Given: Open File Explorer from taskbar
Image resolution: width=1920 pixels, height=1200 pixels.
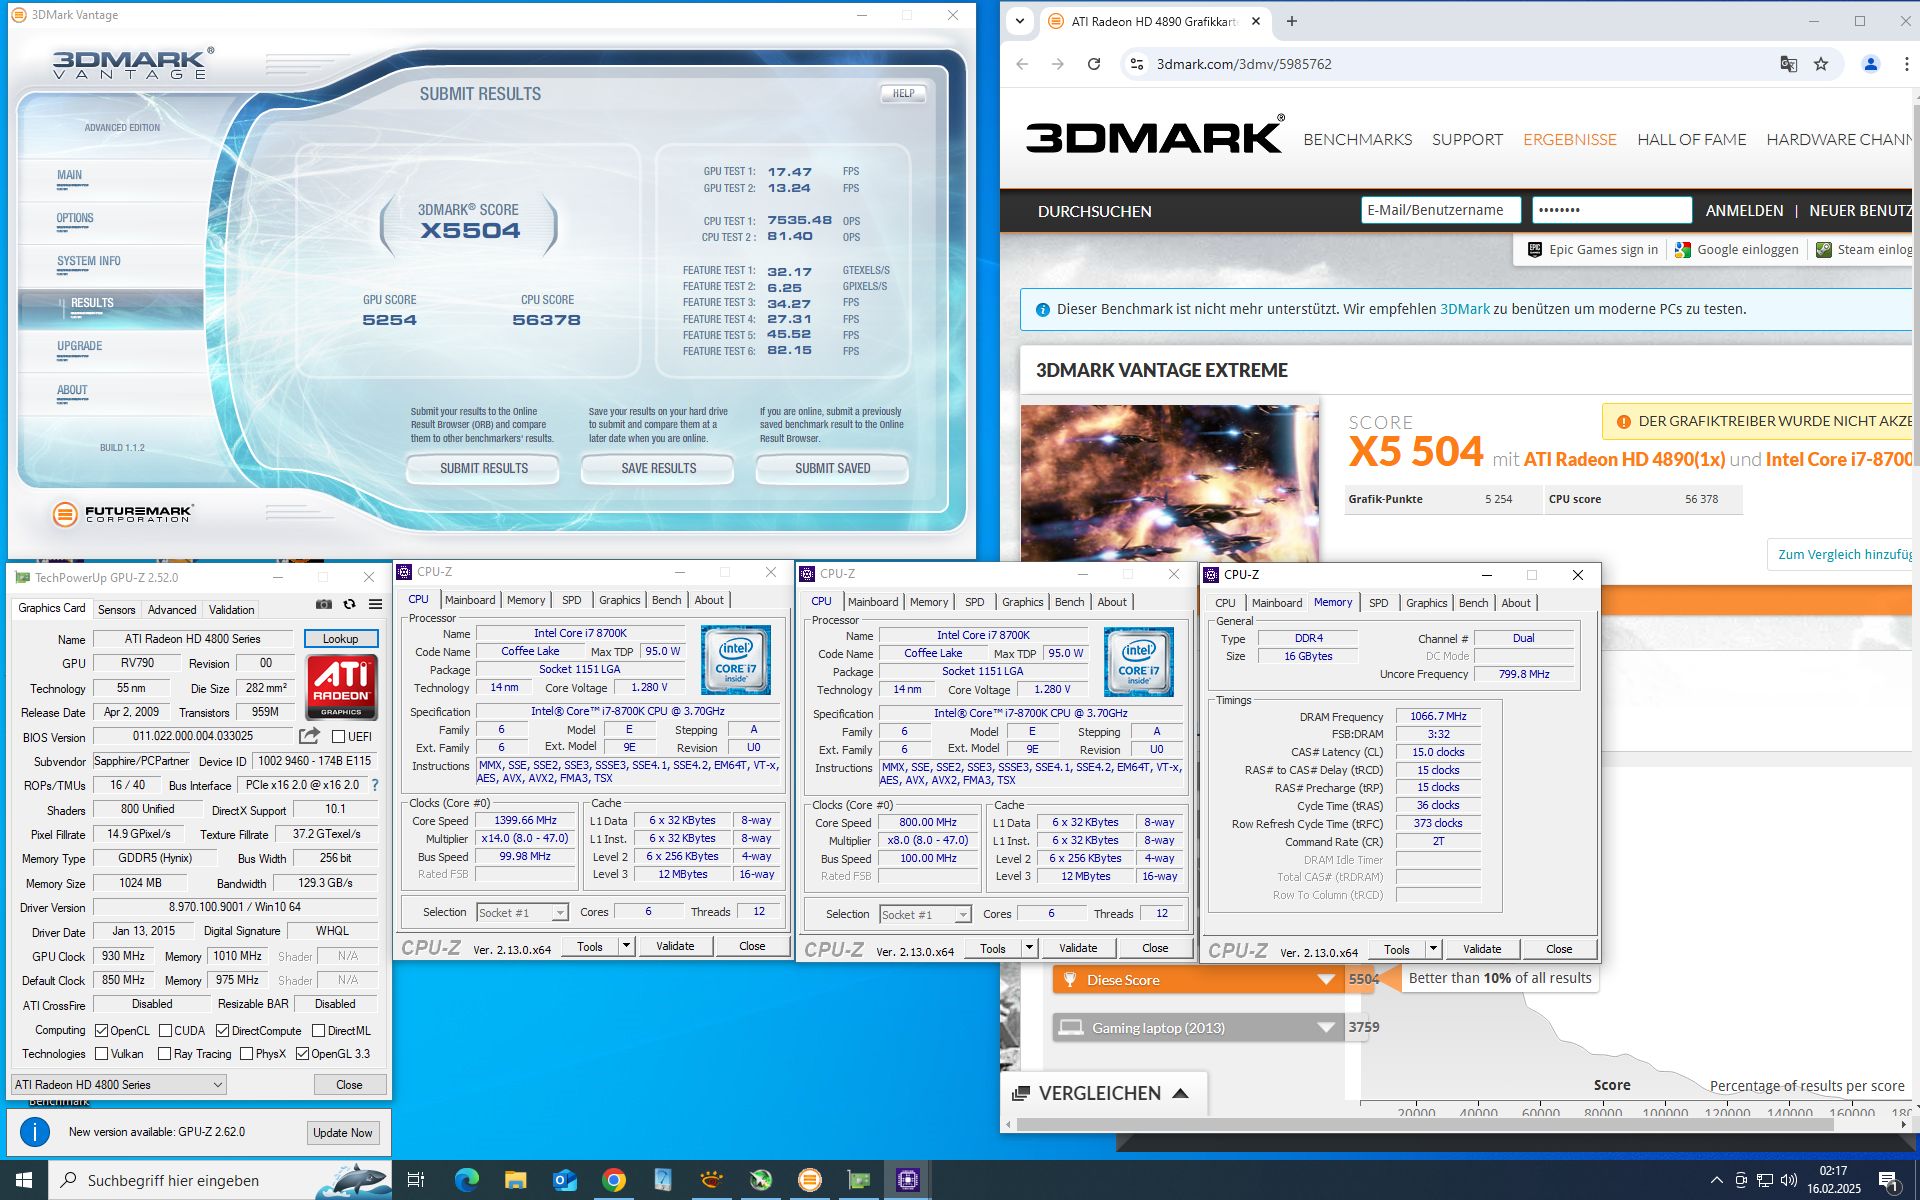Looking at the screenshot, I should point(515,1180).
